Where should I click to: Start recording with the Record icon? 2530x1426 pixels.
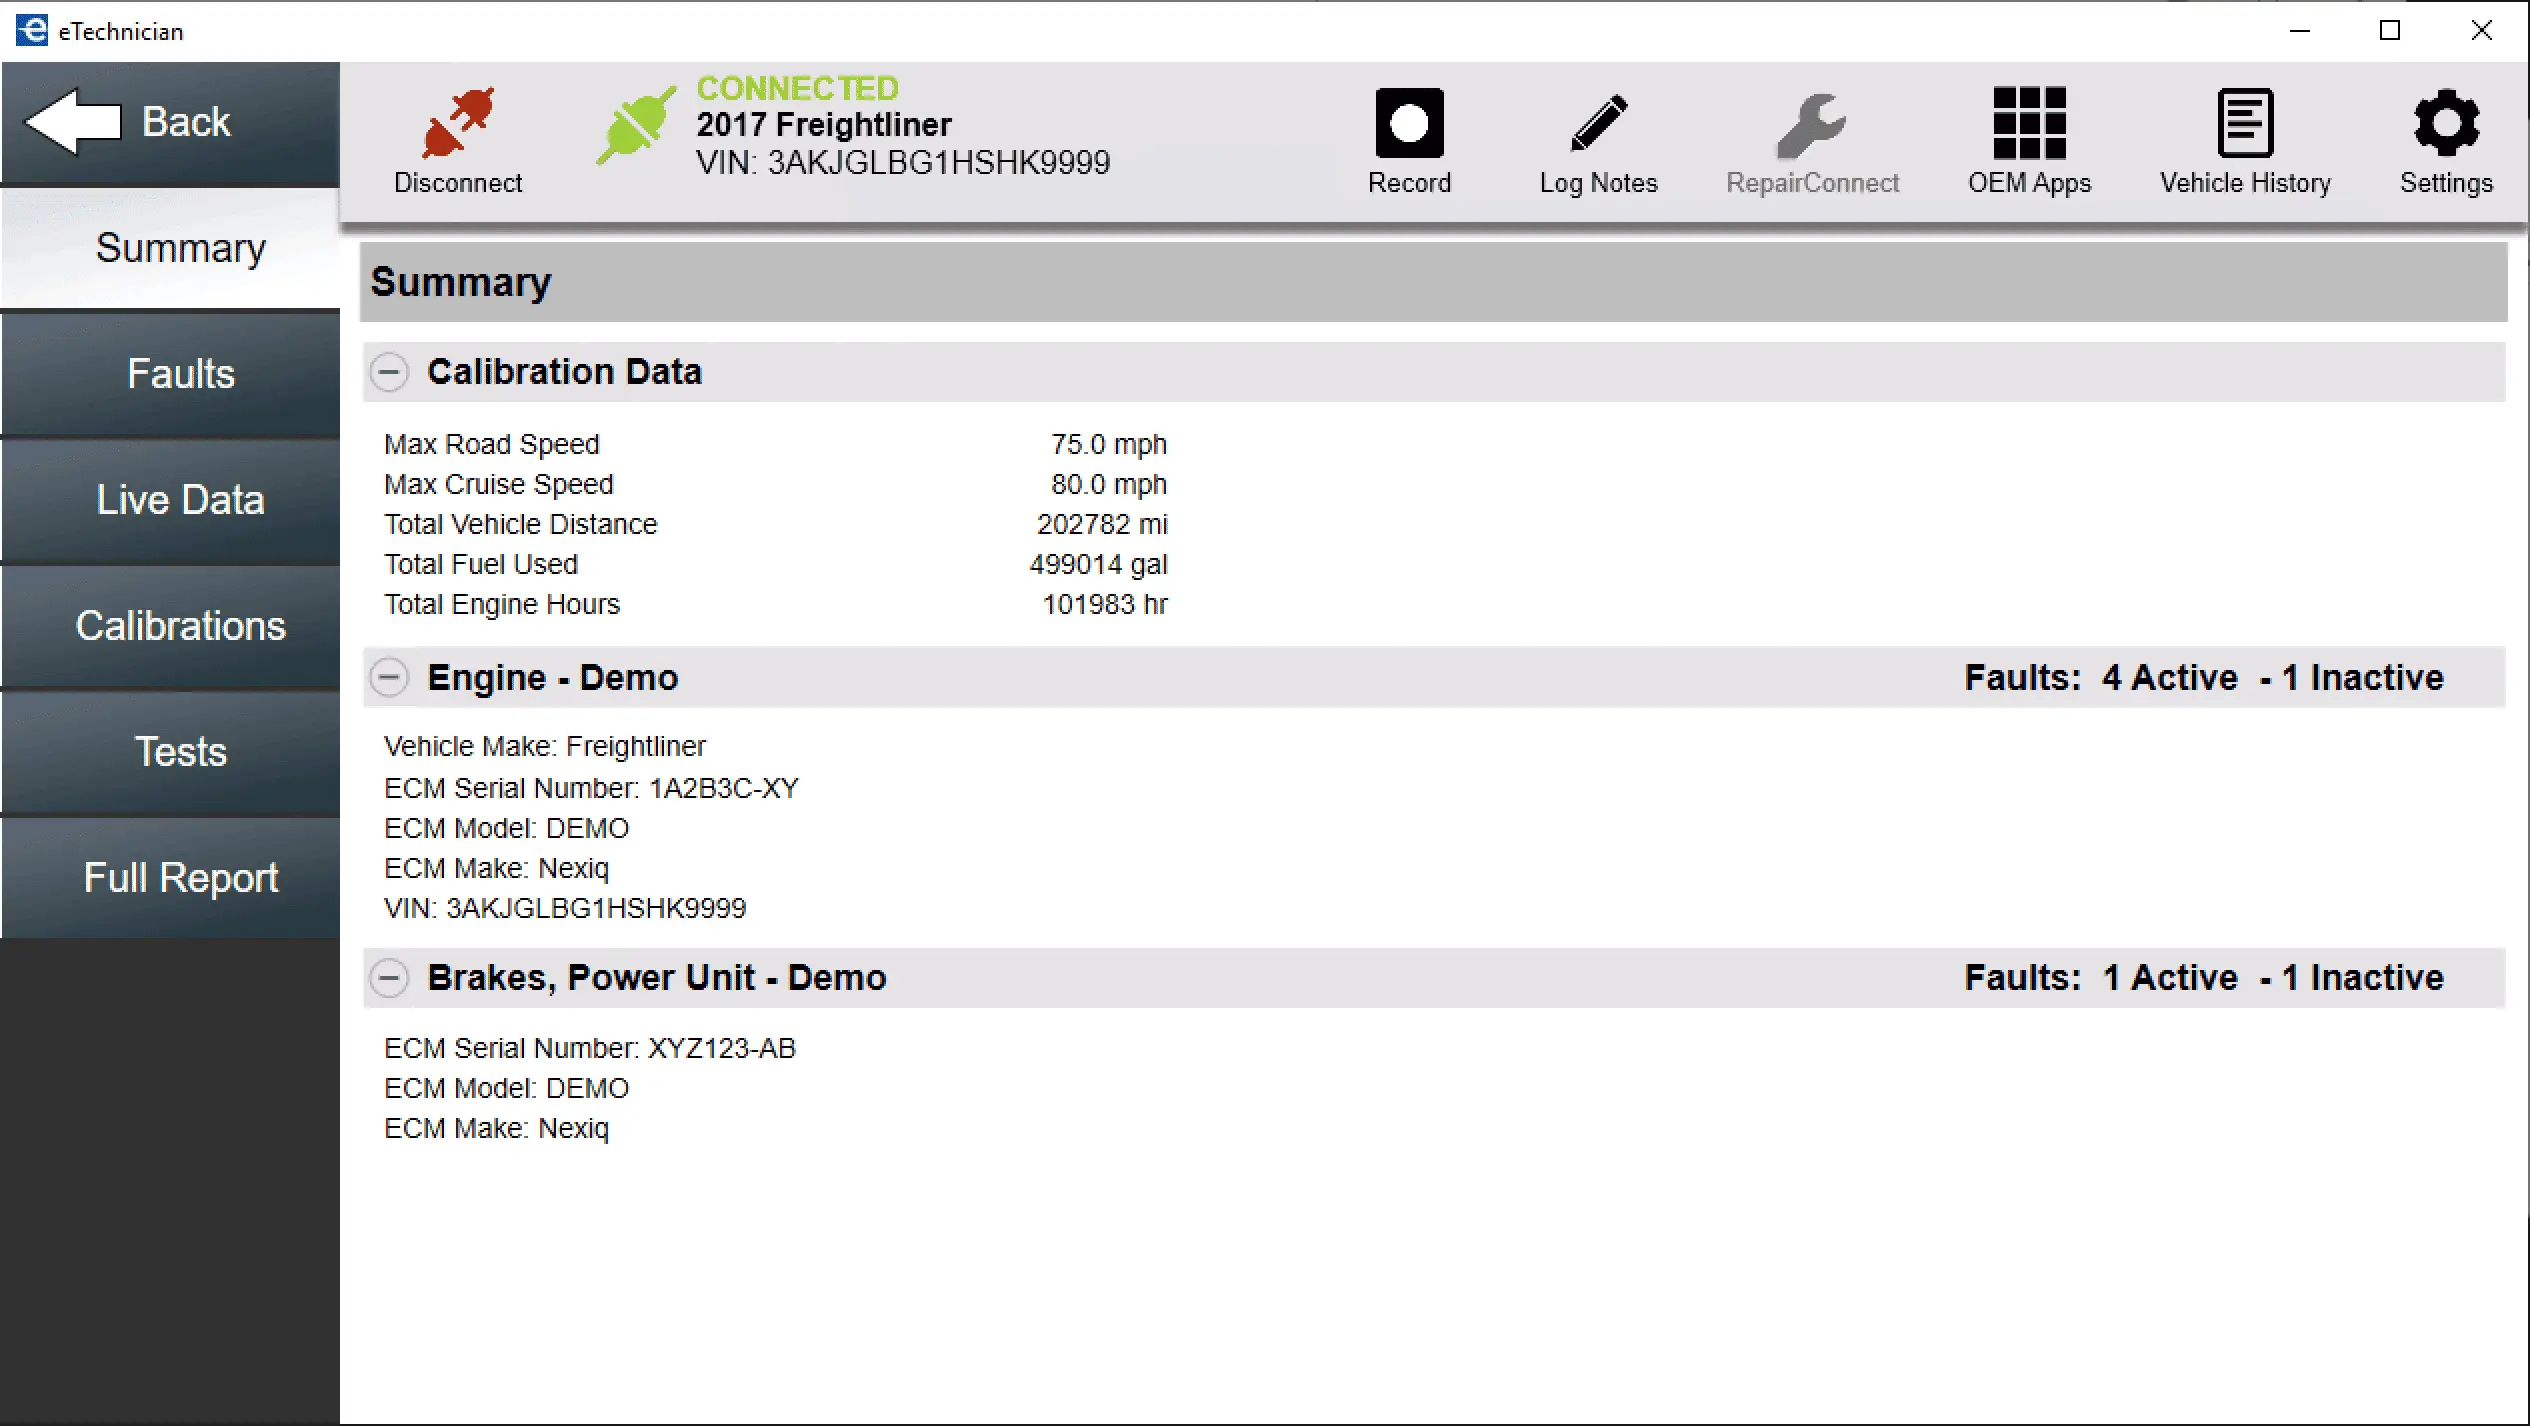(x=1409, y=124)
